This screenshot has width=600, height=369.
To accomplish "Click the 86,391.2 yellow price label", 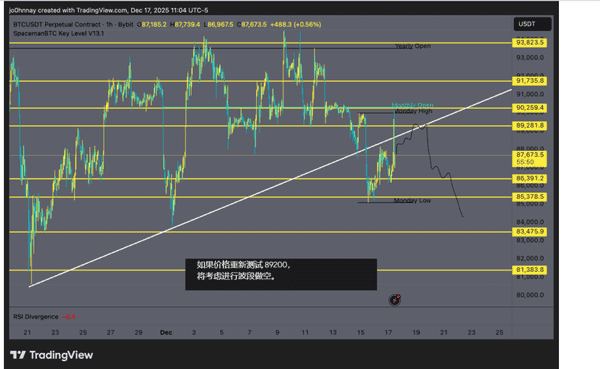I will [x=530, y=178].
